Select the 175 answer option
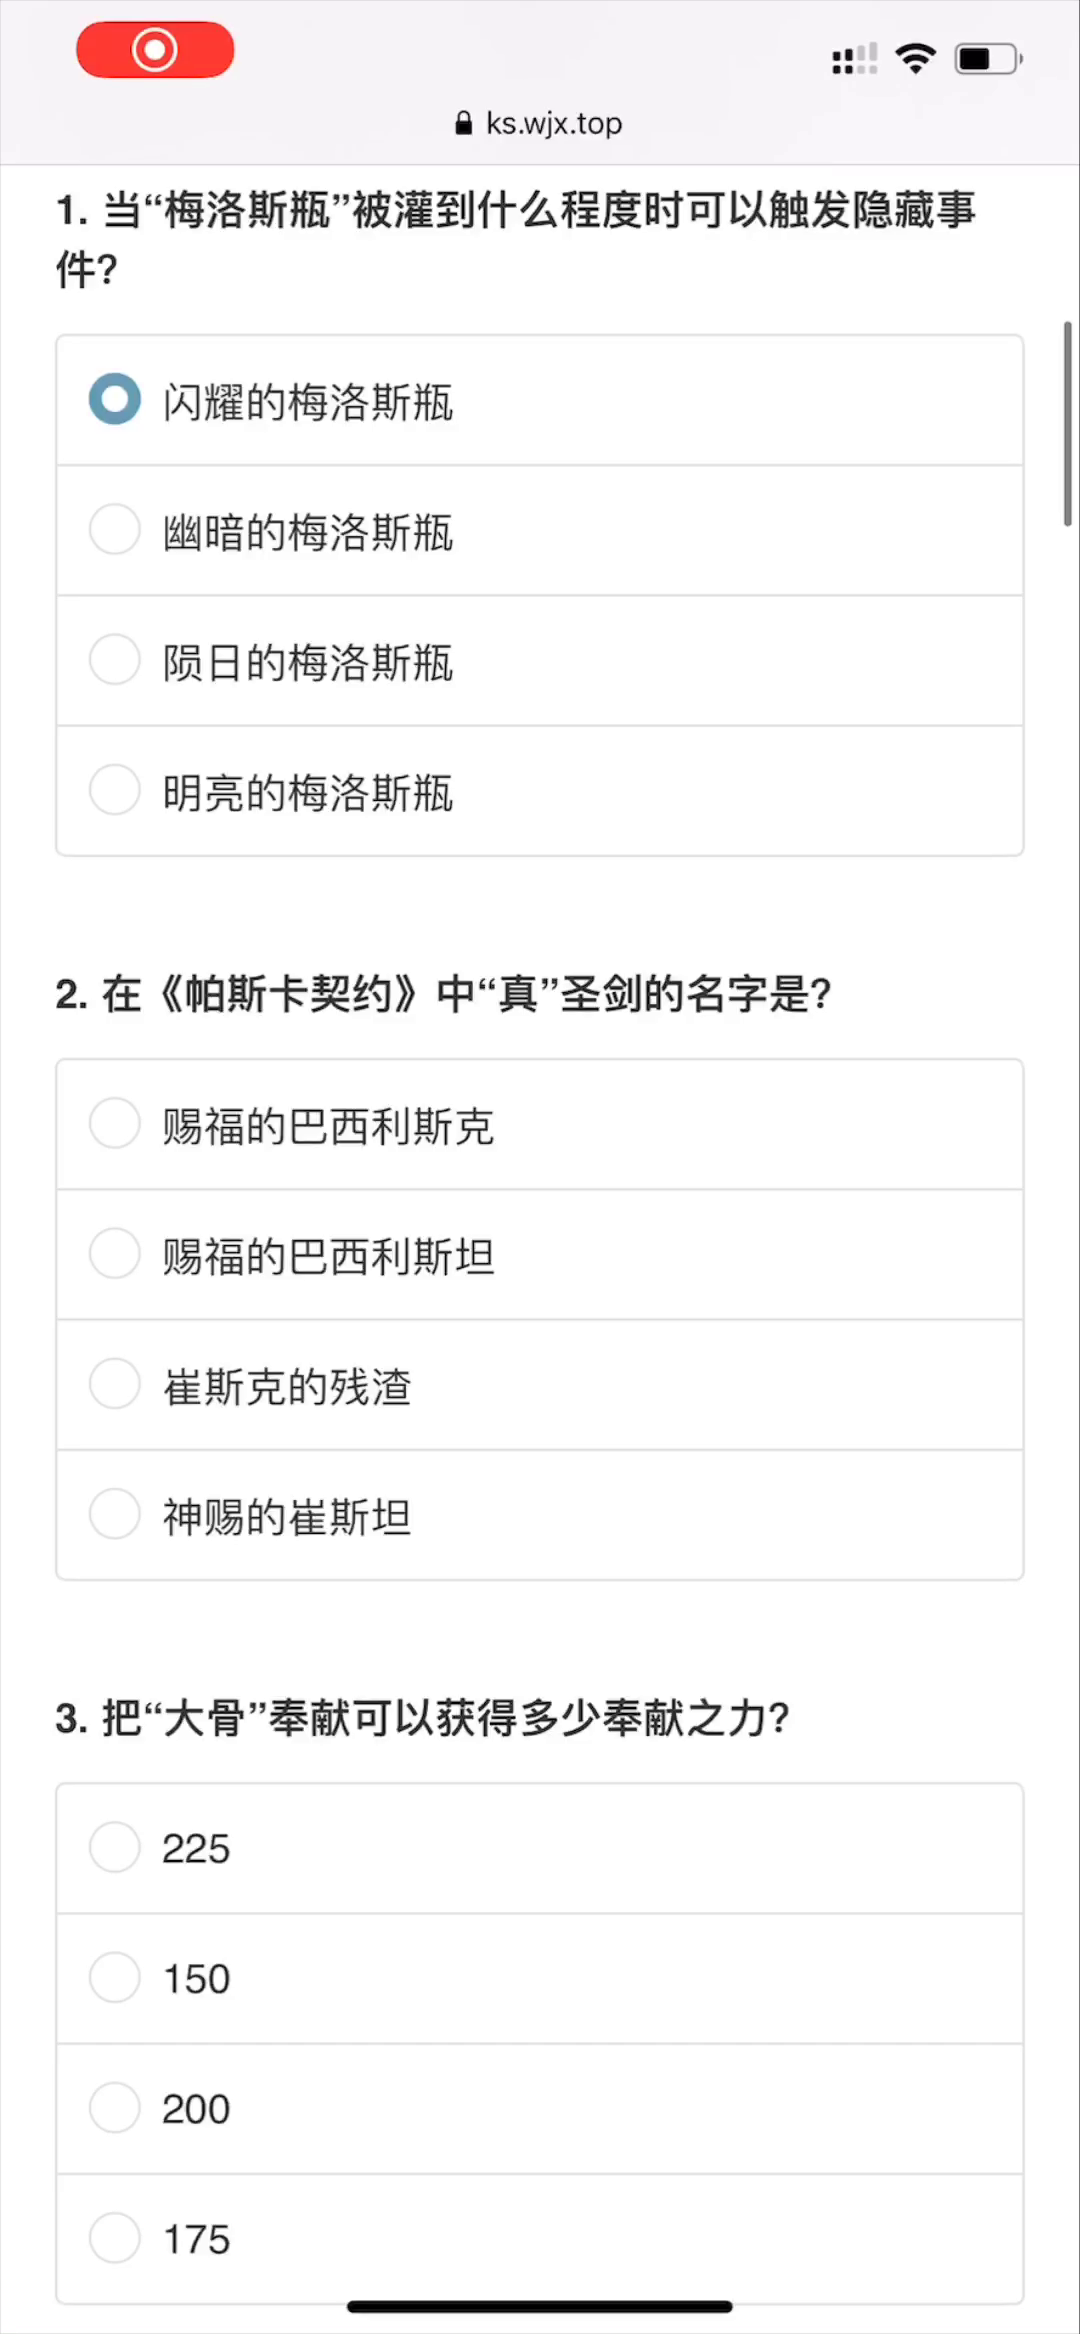The width and height of the screenshot is (1080, 2334). (115, 2238)
